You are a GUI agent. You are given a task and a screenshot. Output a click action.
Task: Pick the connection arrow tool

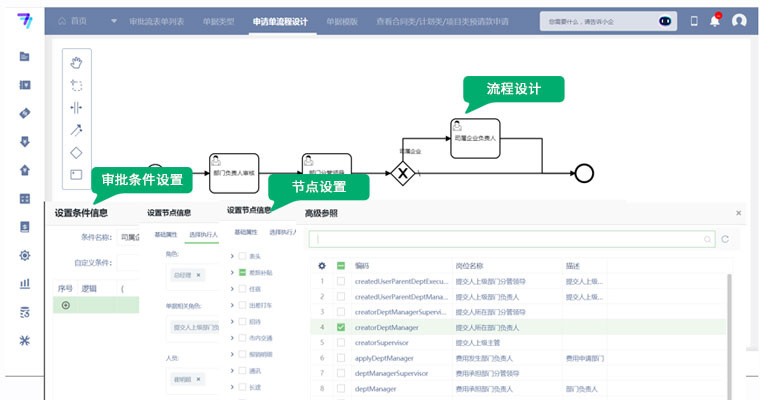tap(76, 130)
